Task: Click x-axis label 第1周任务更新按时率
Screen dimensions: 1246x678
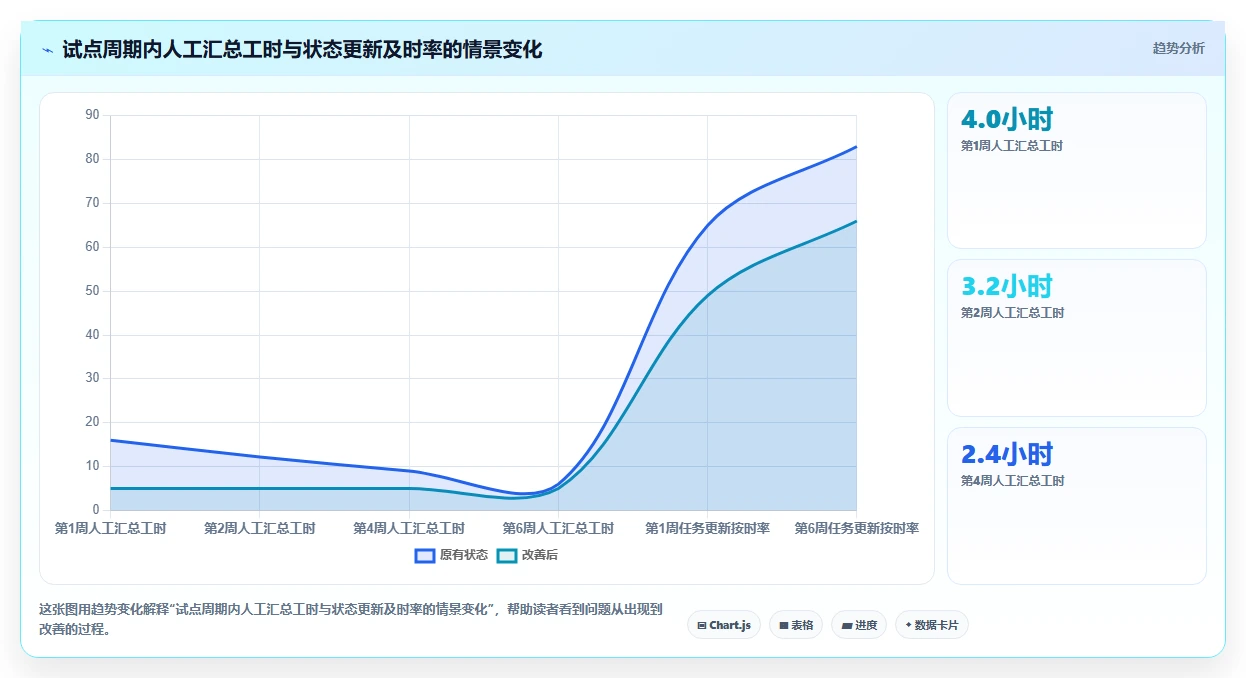Action: [x=707, y=528]
